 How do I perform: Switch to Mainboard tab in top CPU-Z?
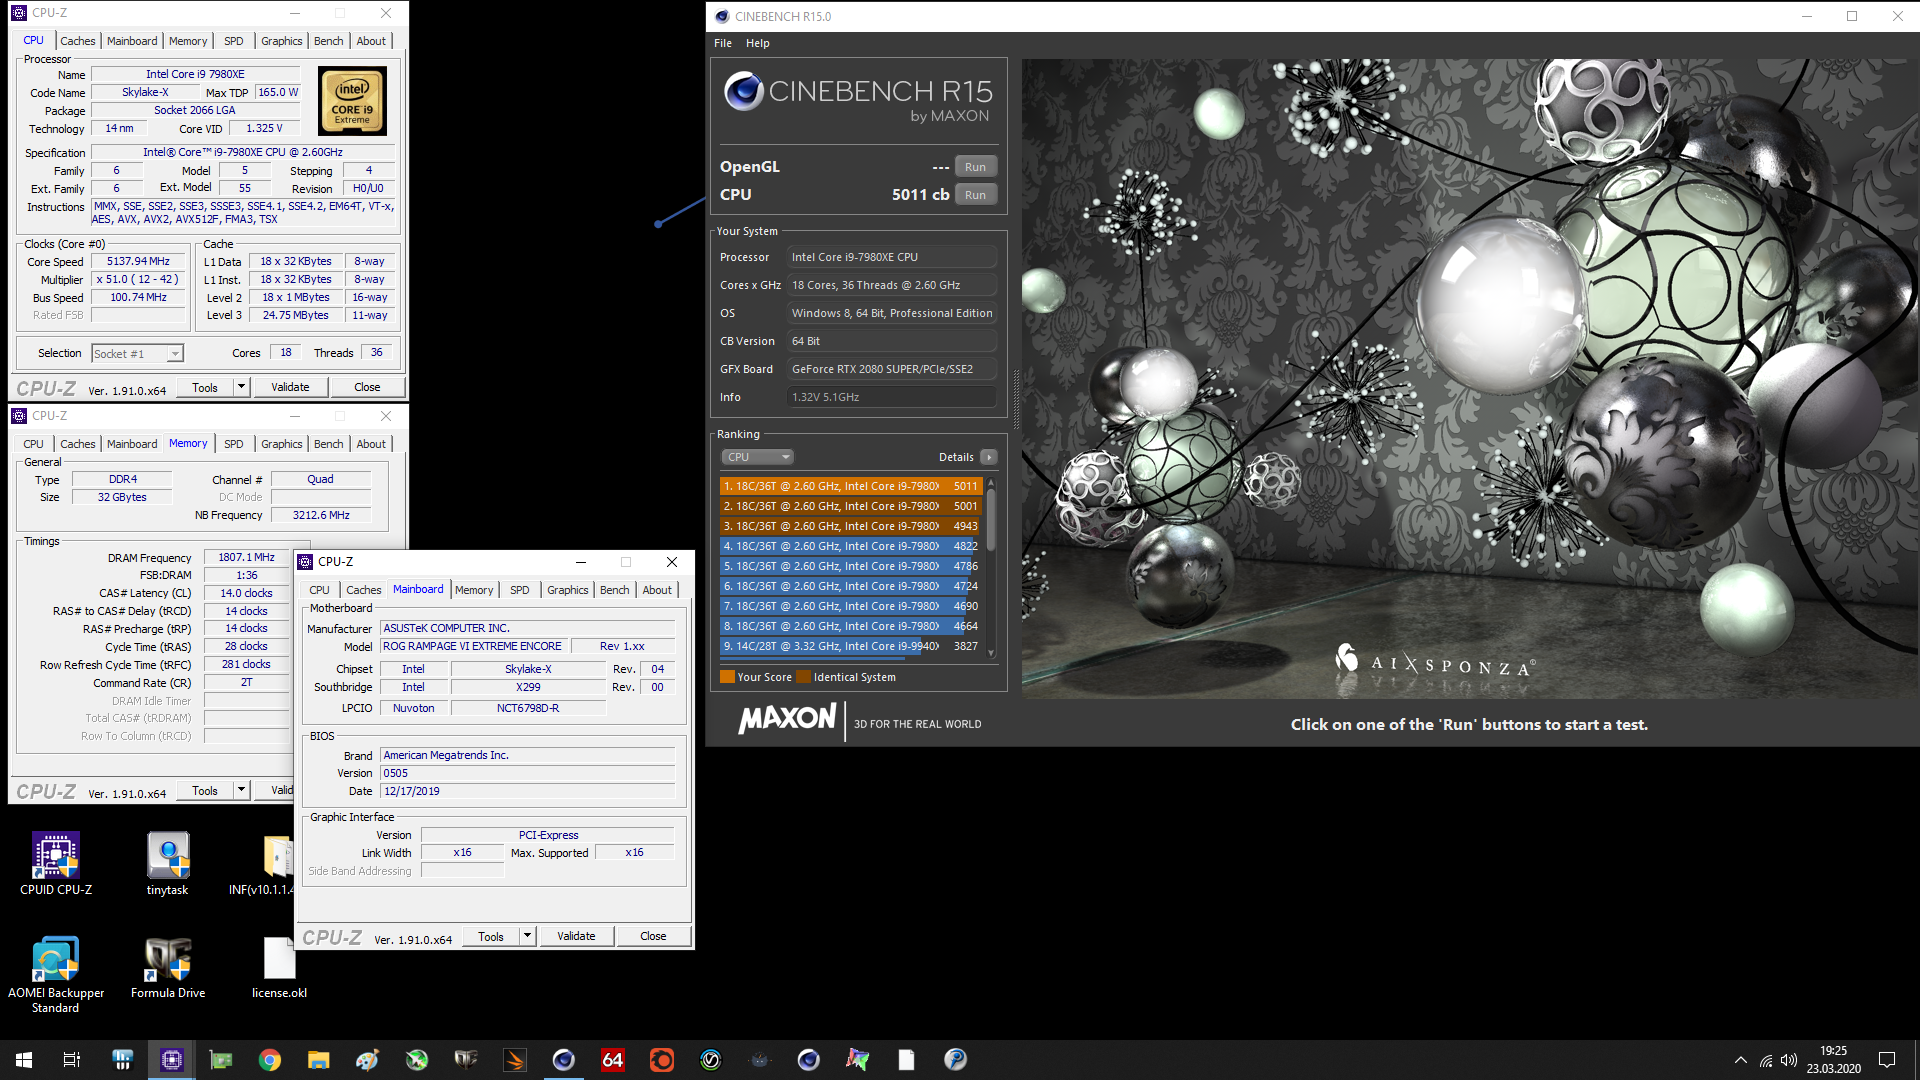[132, 41]
